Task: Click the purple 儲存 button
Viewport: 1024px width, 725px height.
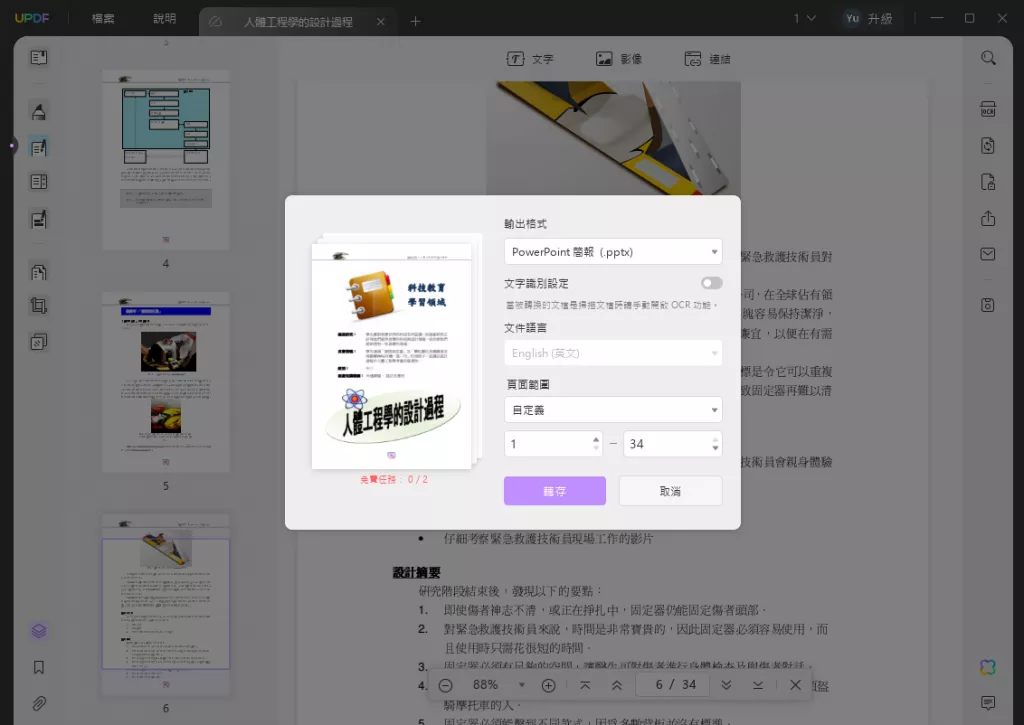Action: click(x=554, y=491)
